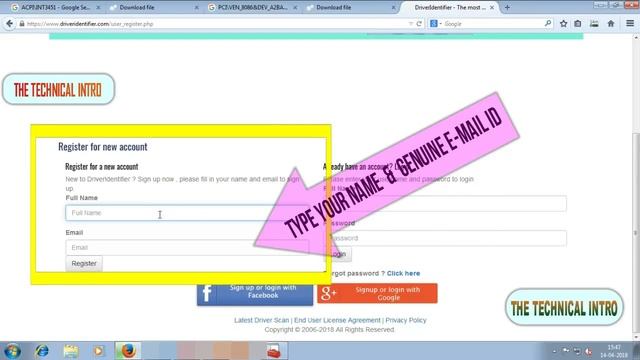Click into the Email registration field
The width and height of the screenshot is (640, 360).
coord(187,247)
